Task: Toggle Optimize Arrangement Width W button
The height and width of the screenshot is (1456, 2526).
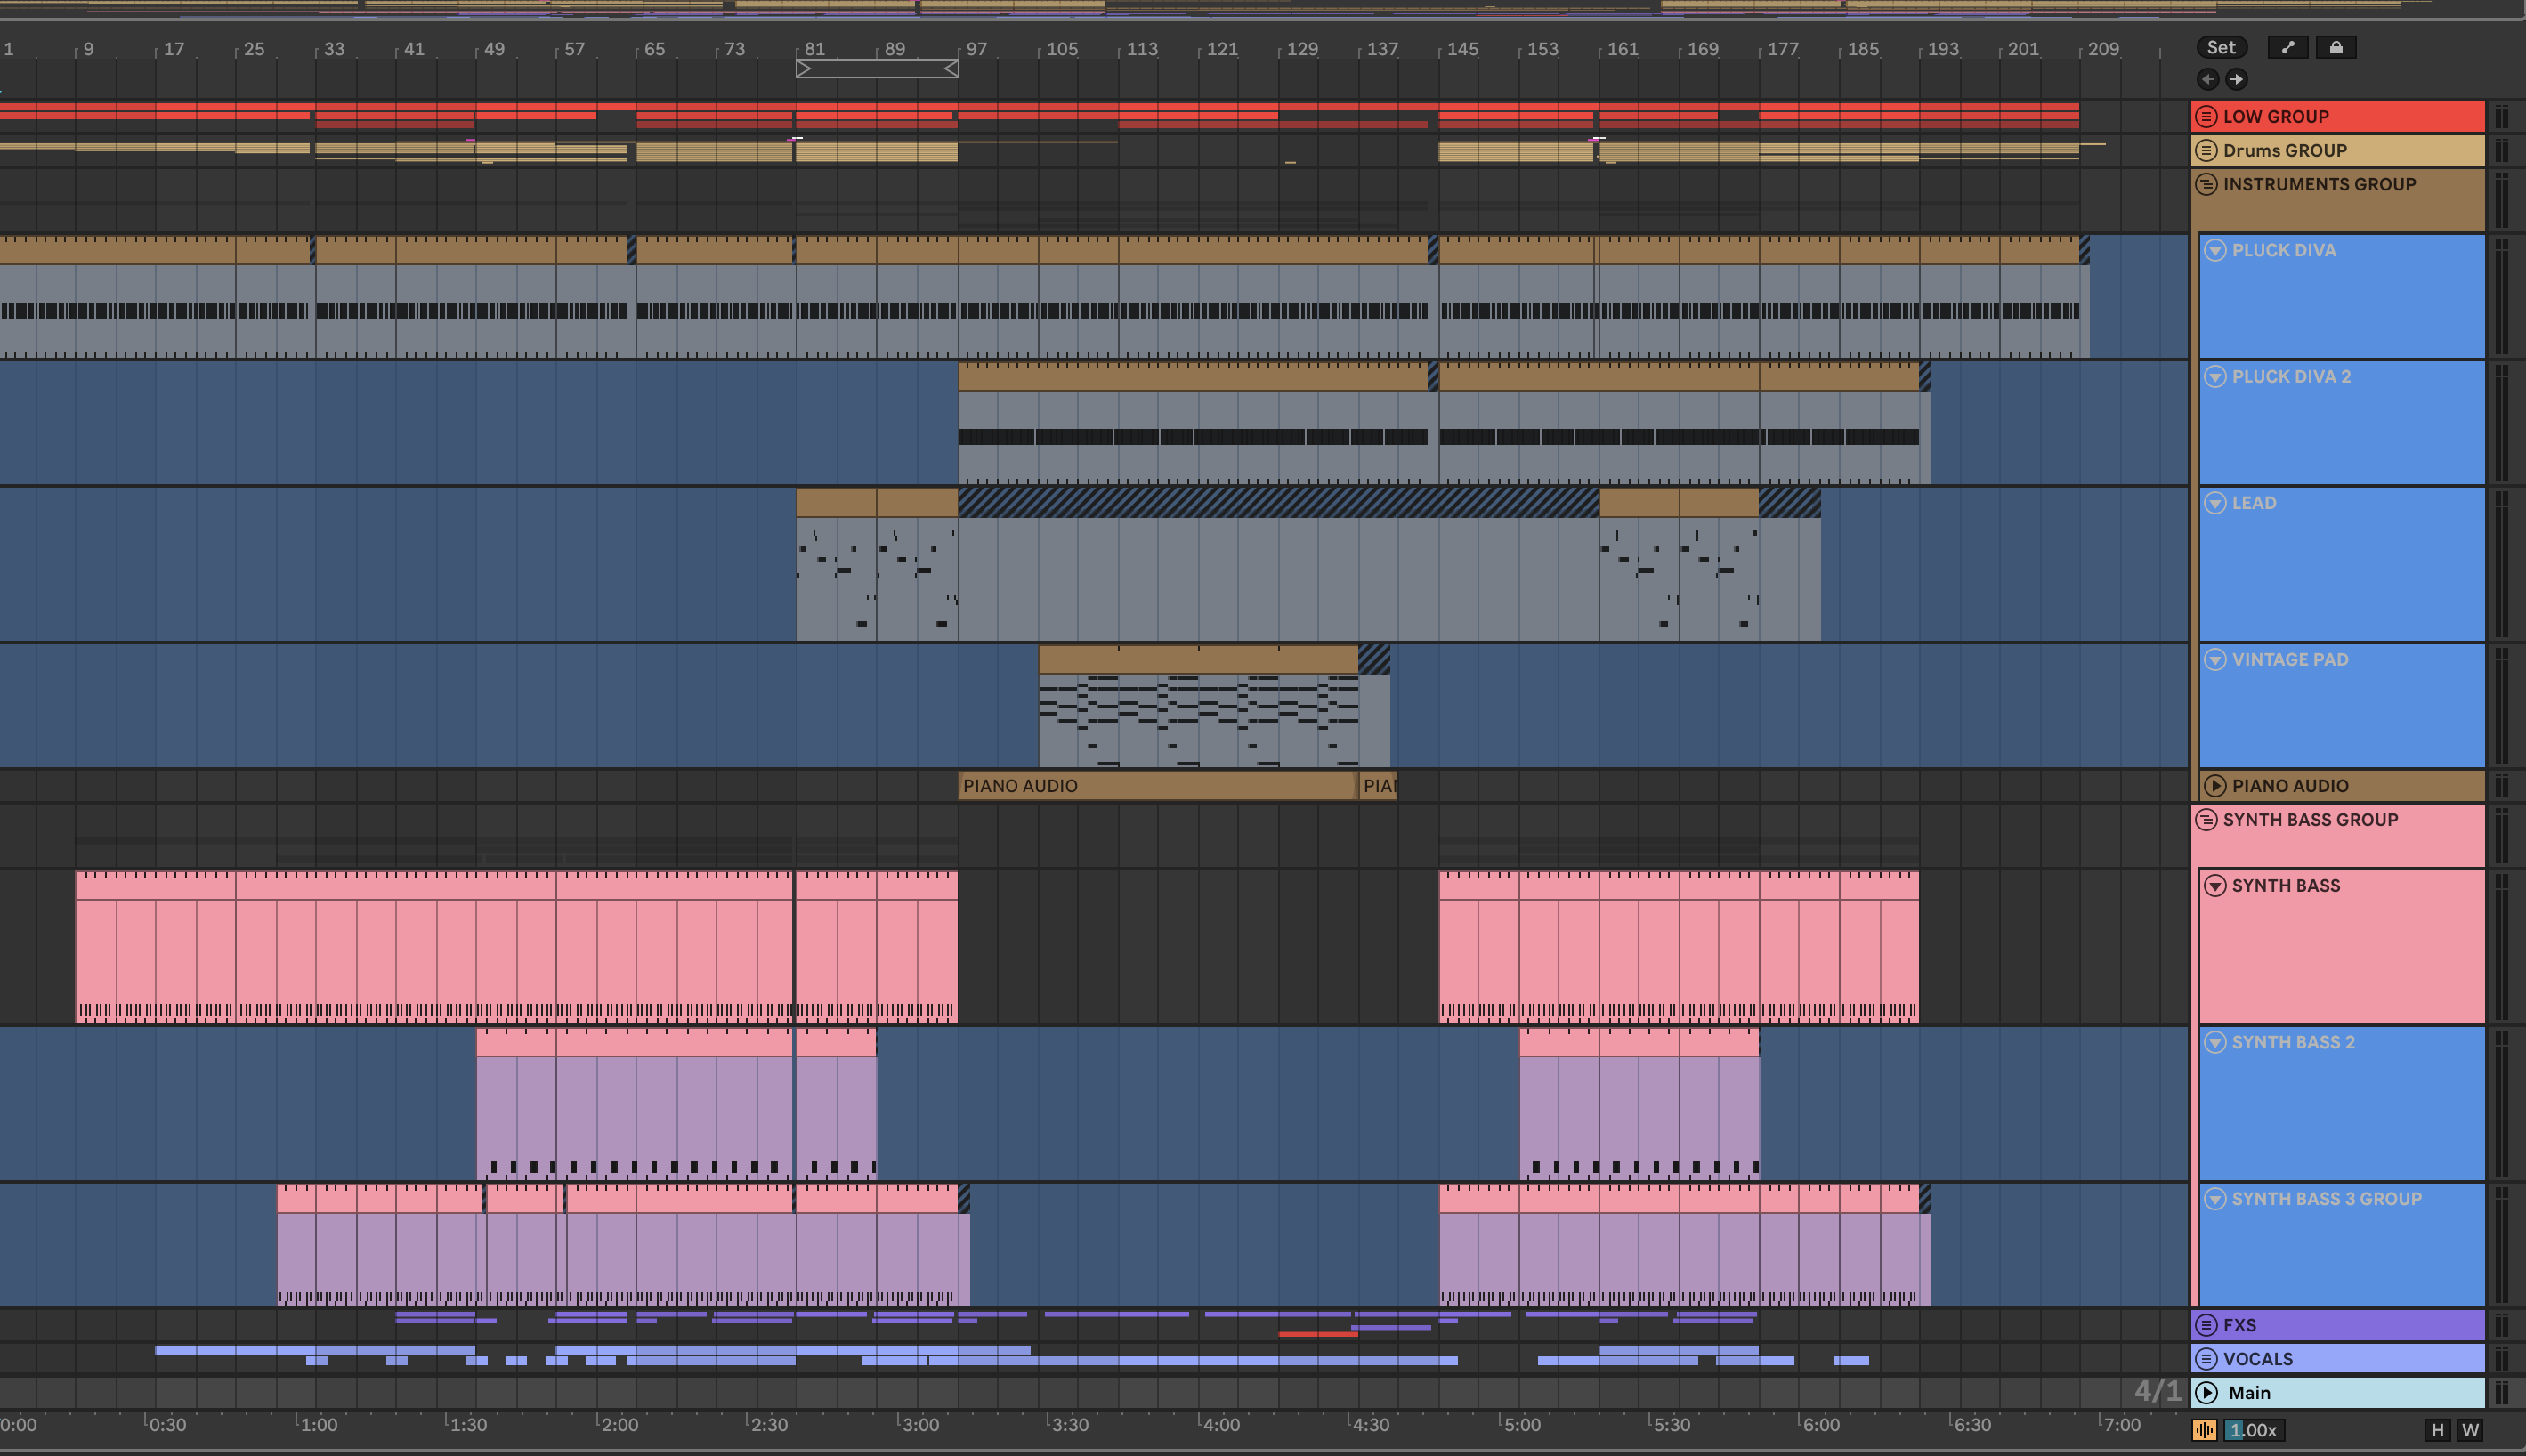Action: (2470, 1430)
